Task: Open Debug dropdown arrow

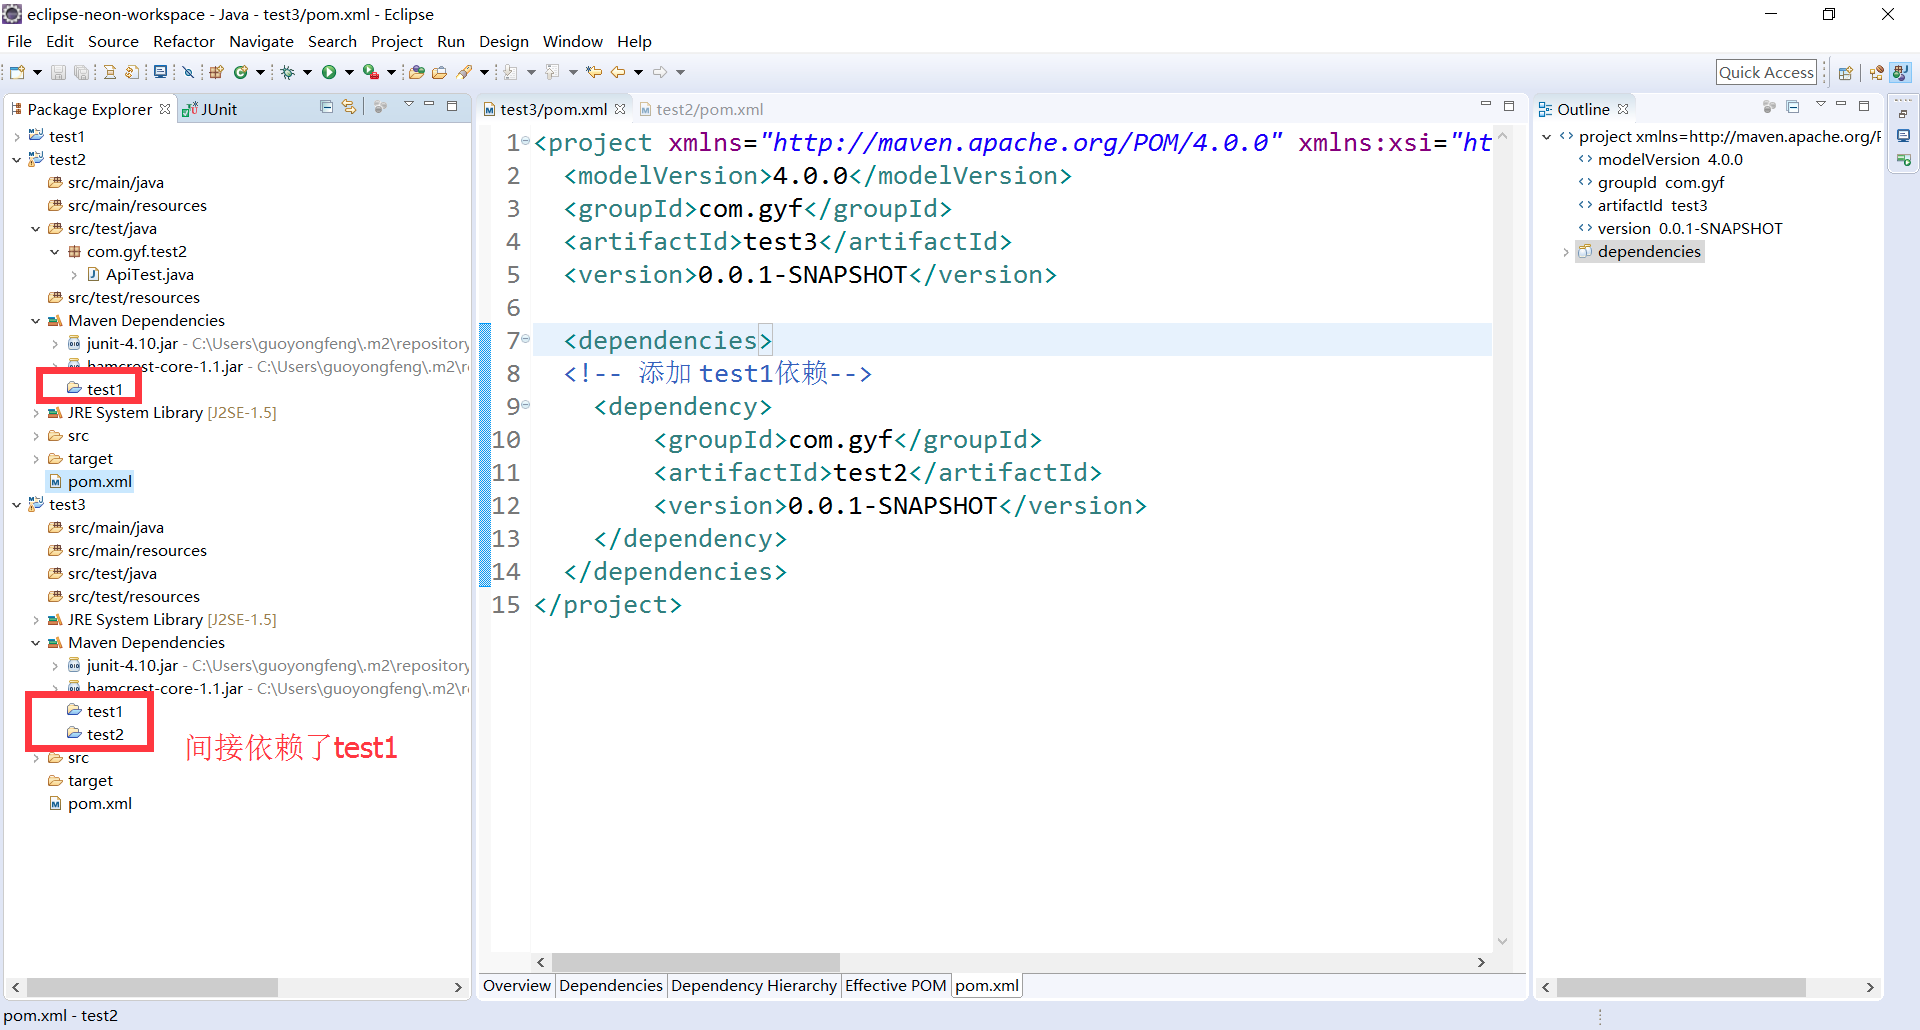Action: click(x=307, y=72)
